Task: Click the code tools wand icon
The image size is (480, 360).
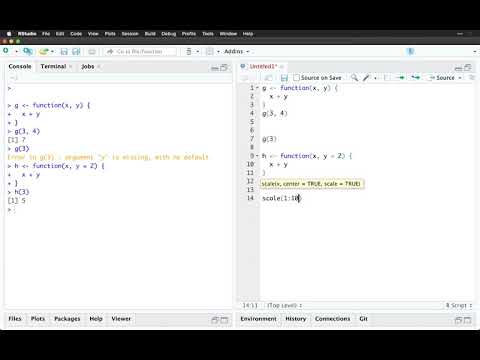Action: click(x=367, y=78)
